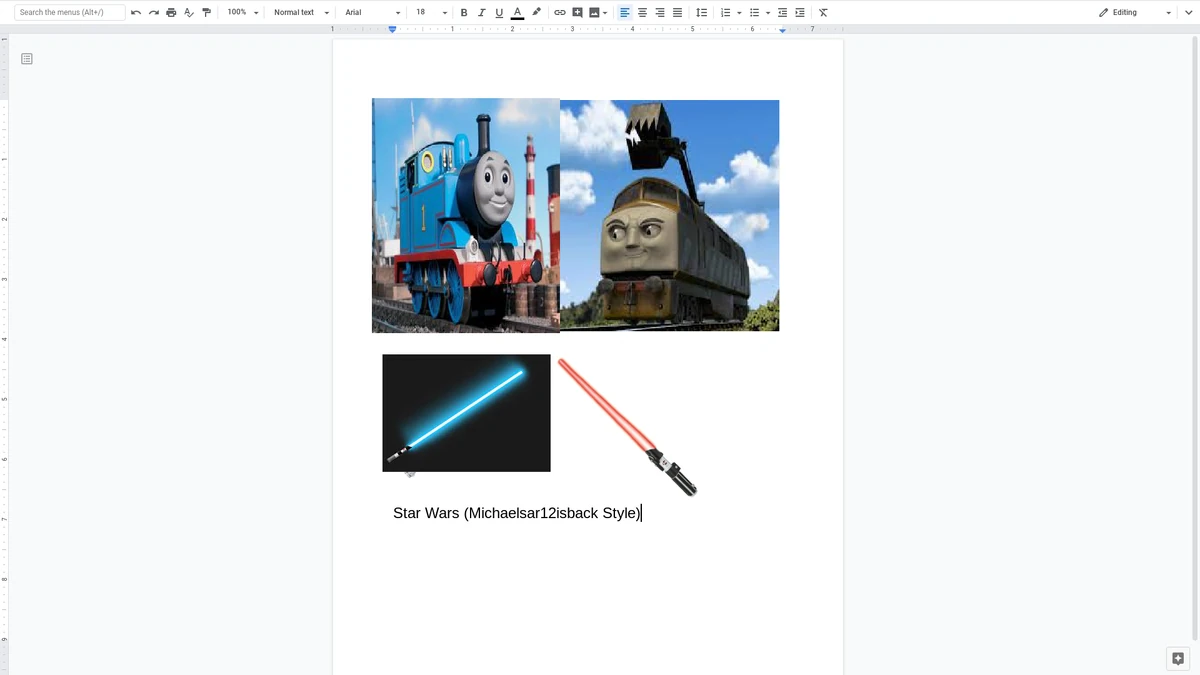Insert a link
The width and height of the screenshot is (1200, 675).
click(560, 12)
